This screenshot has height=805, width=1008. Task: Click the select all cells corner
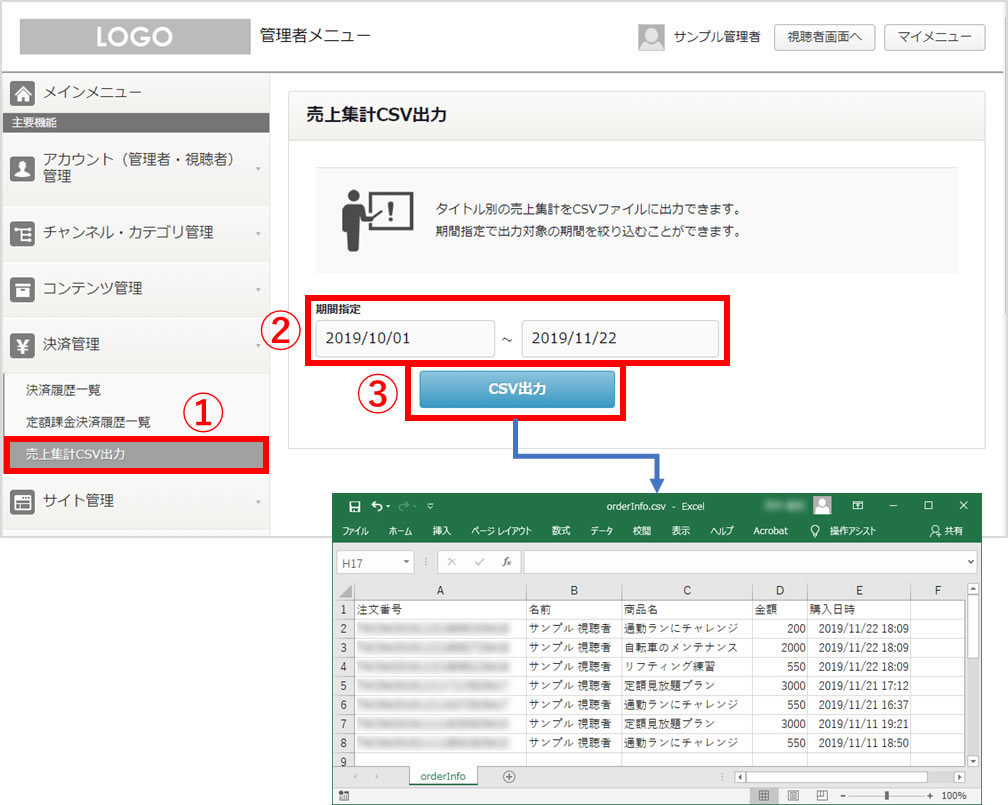pyautogui.click(x=345, y=591)
